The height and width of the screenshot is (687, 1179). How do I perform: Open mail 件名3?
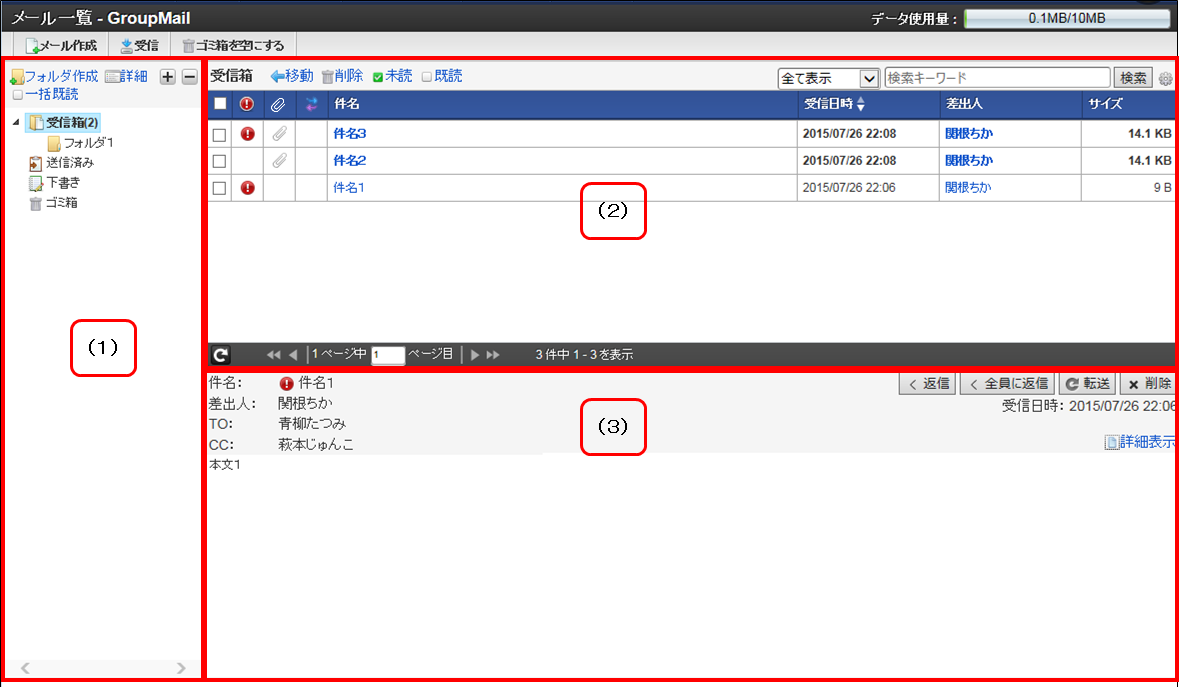coord(350,134)
